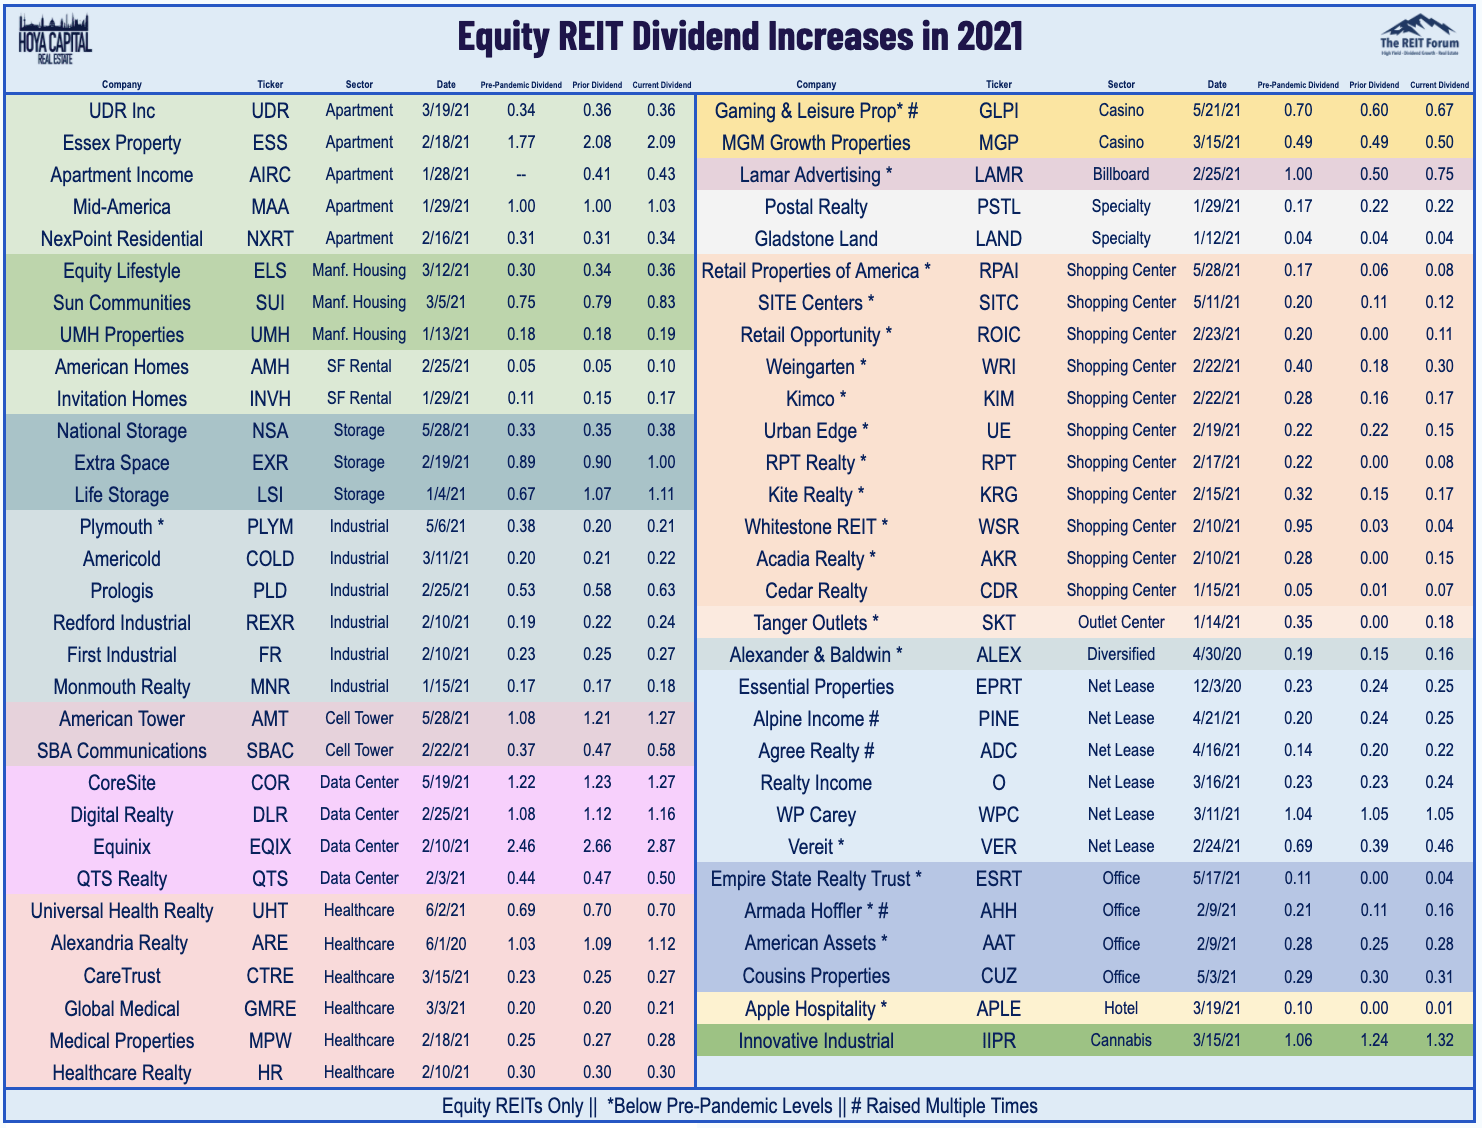
Task: Click the AMH ticker for American Homes
Action: [x=270, y=367]
